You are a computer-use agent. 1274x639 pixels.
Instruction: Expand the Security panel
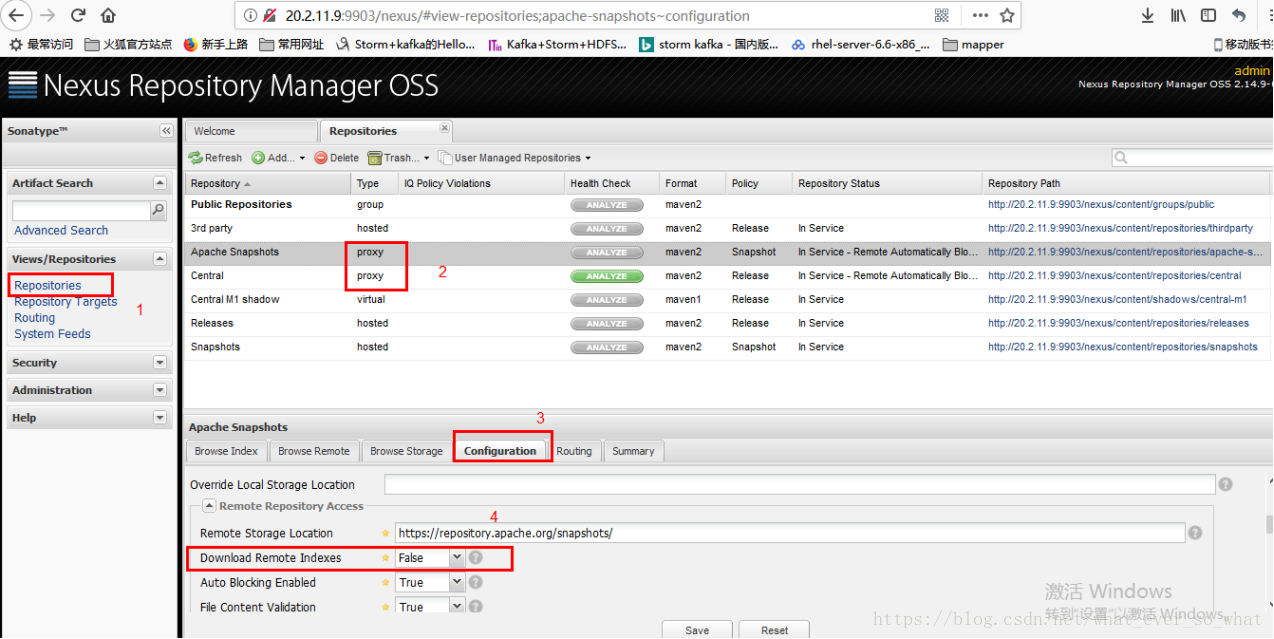(x=160, y=362)
